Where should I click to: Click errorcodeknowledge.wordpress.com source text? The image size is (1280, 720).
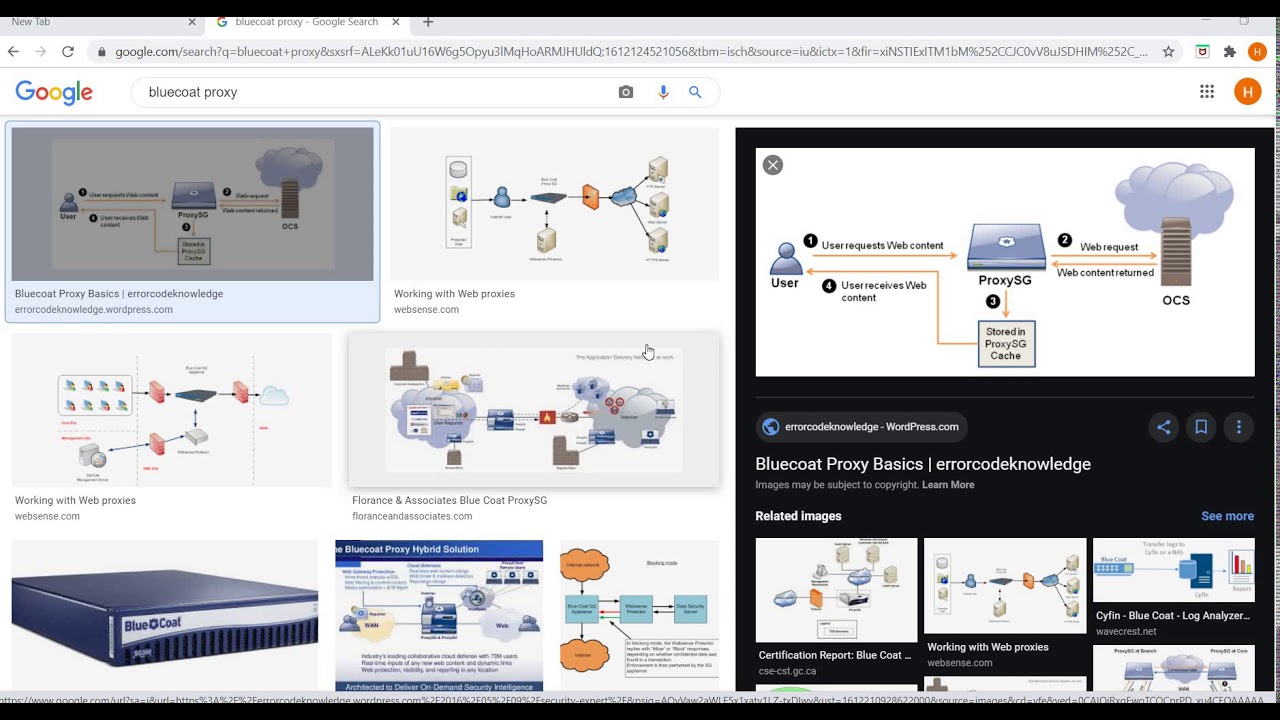tap(94, 310)
